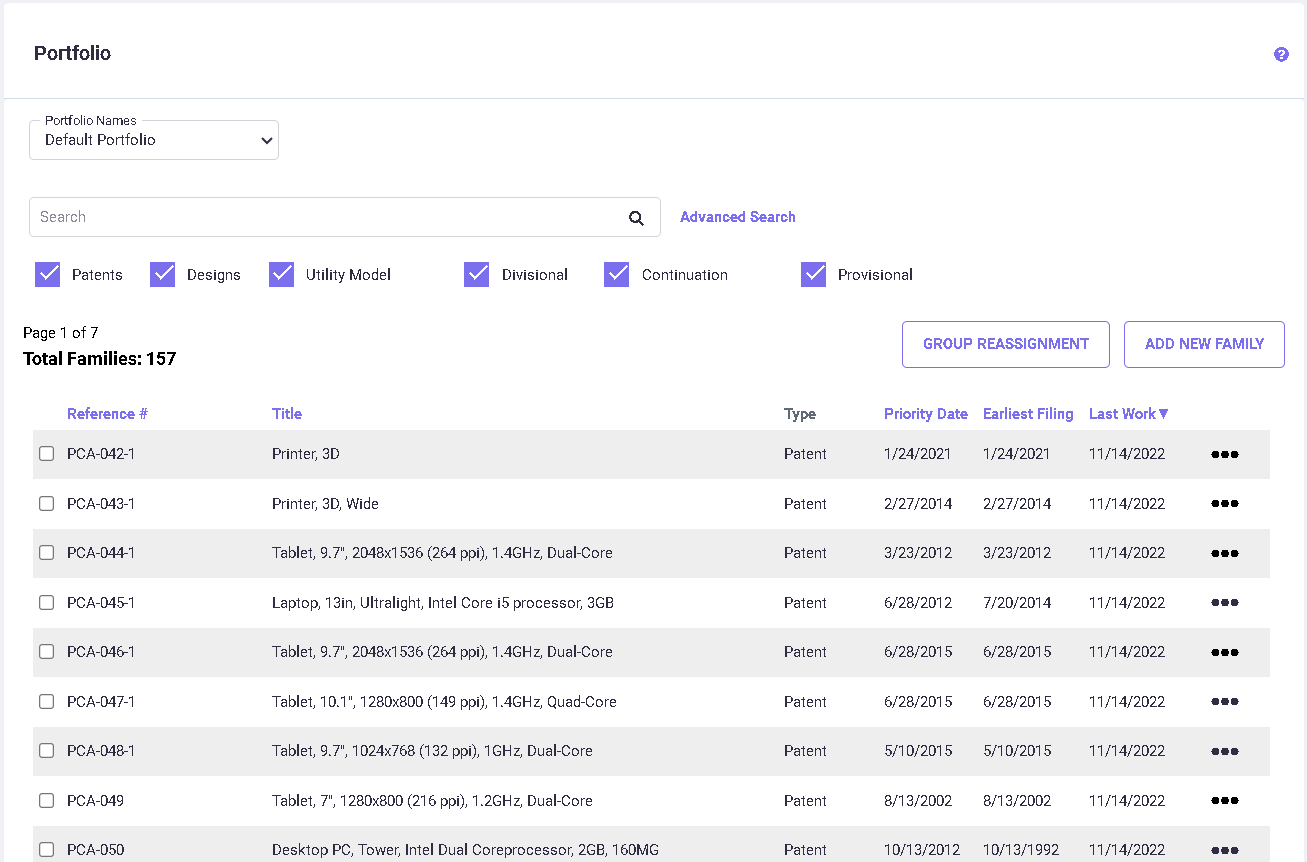Click the search magnifier icon

(x=636, y=218)
